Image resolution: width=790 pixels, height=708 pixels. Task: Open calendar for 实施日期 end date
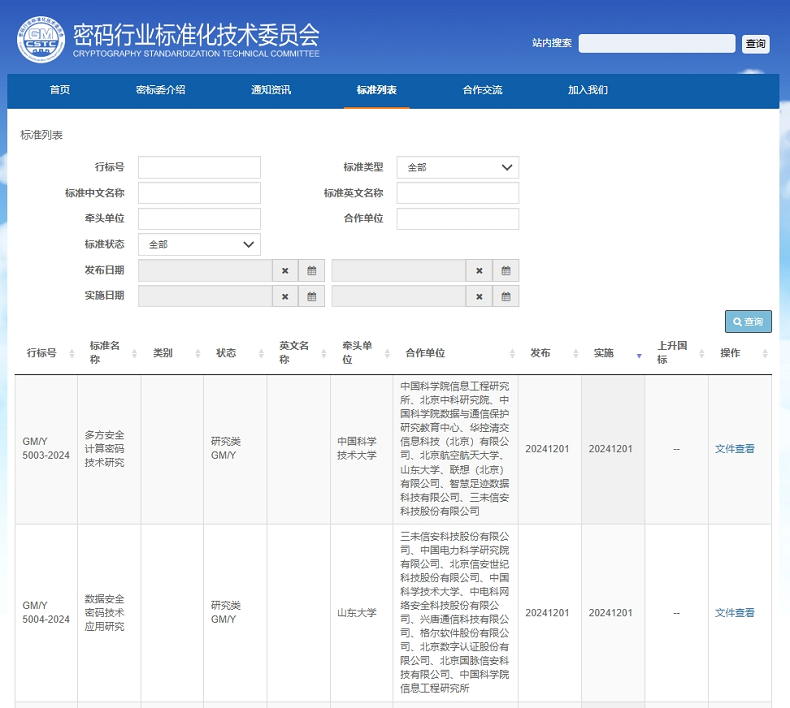(506, 296)
